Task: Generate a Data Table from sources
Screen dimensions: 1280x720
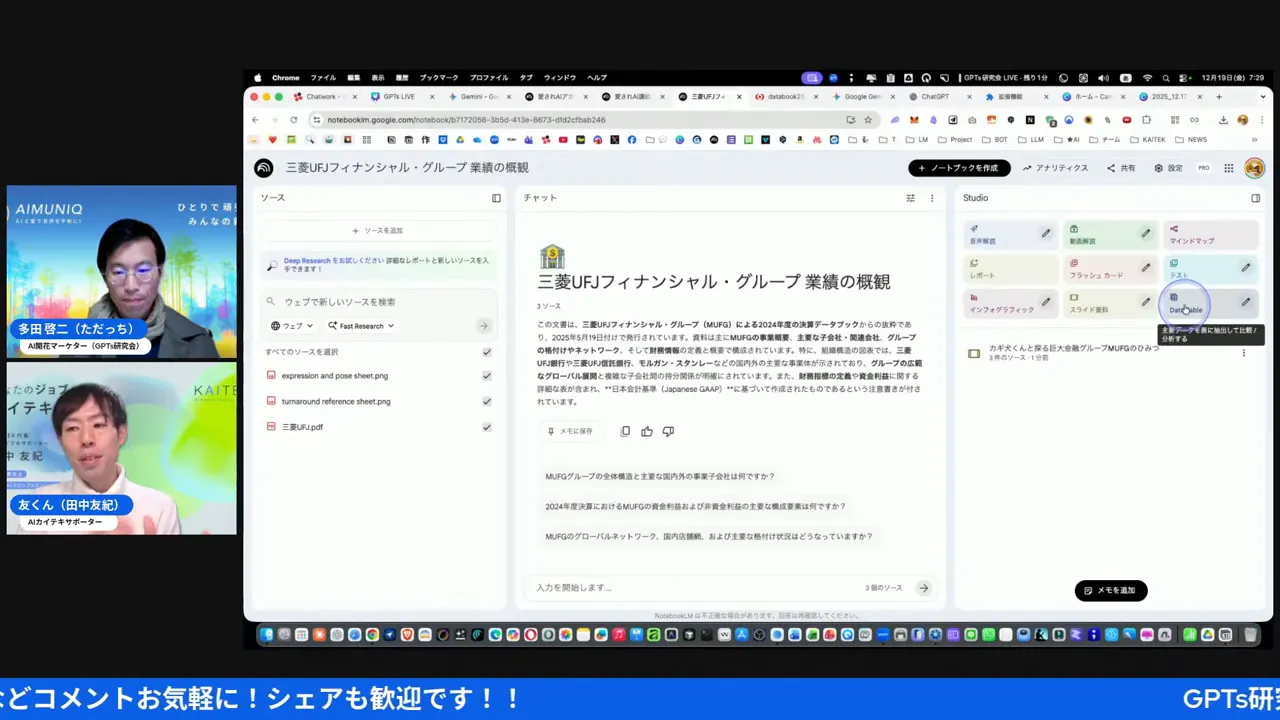Action: coord(1184,305)
